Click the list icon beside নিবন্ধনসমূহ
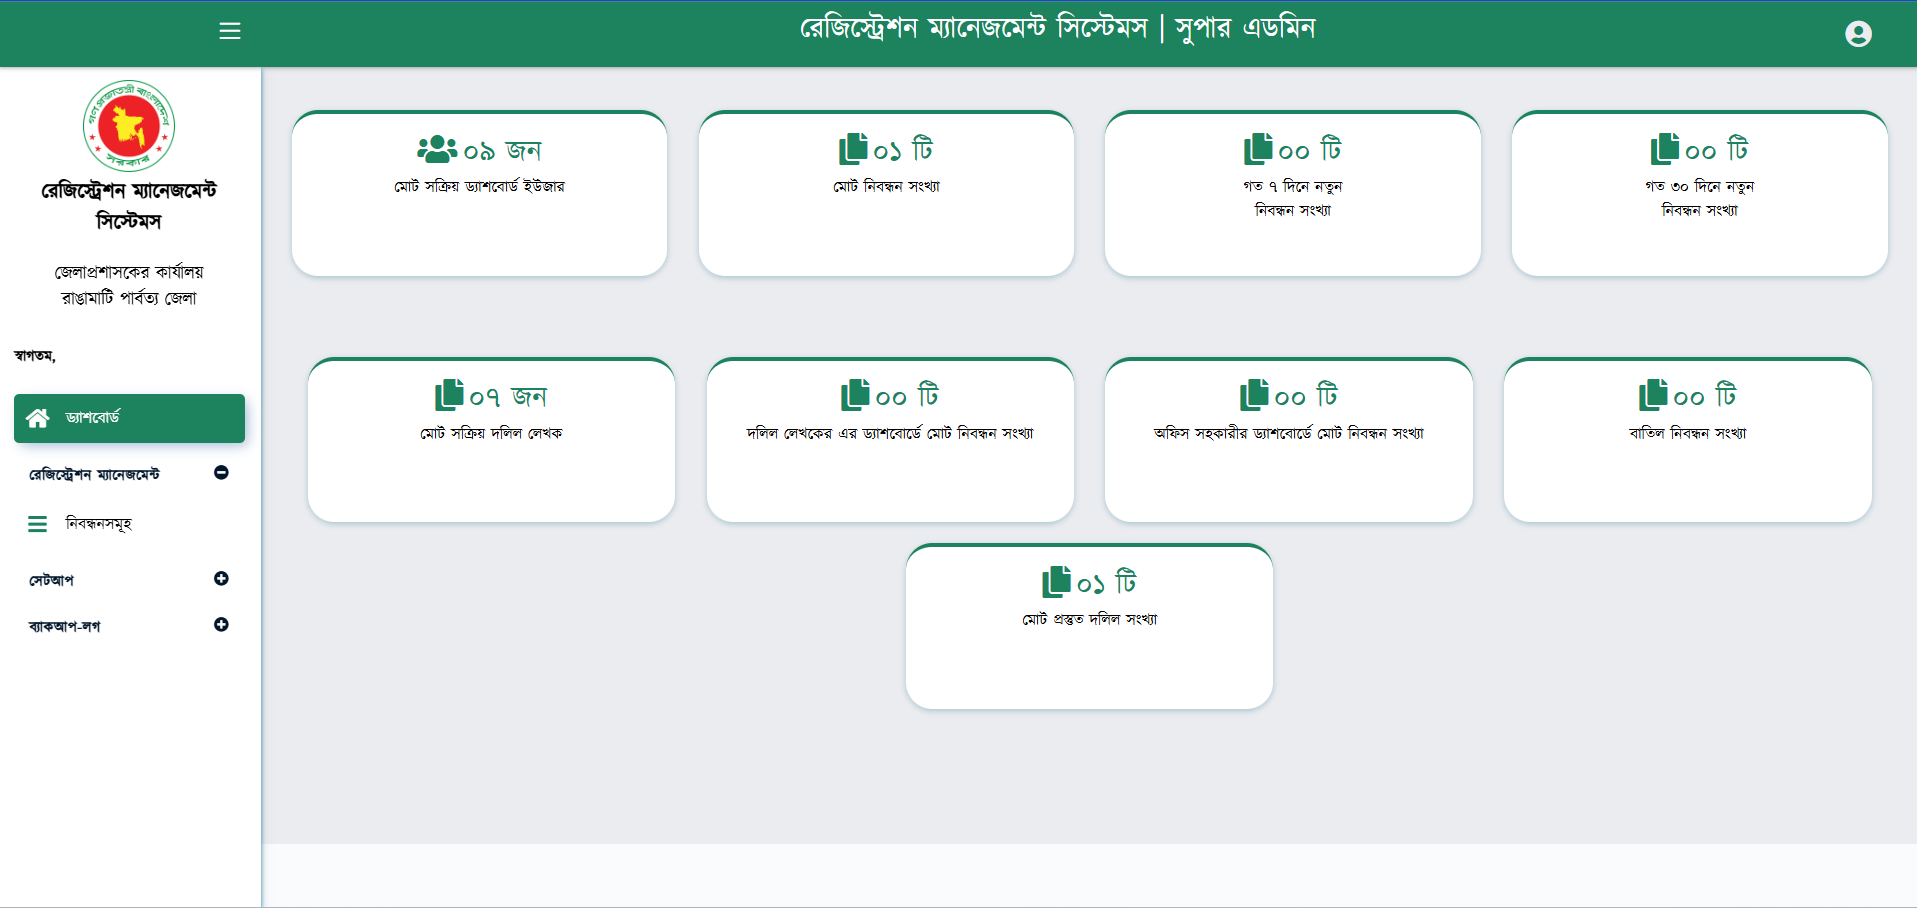 38,523
